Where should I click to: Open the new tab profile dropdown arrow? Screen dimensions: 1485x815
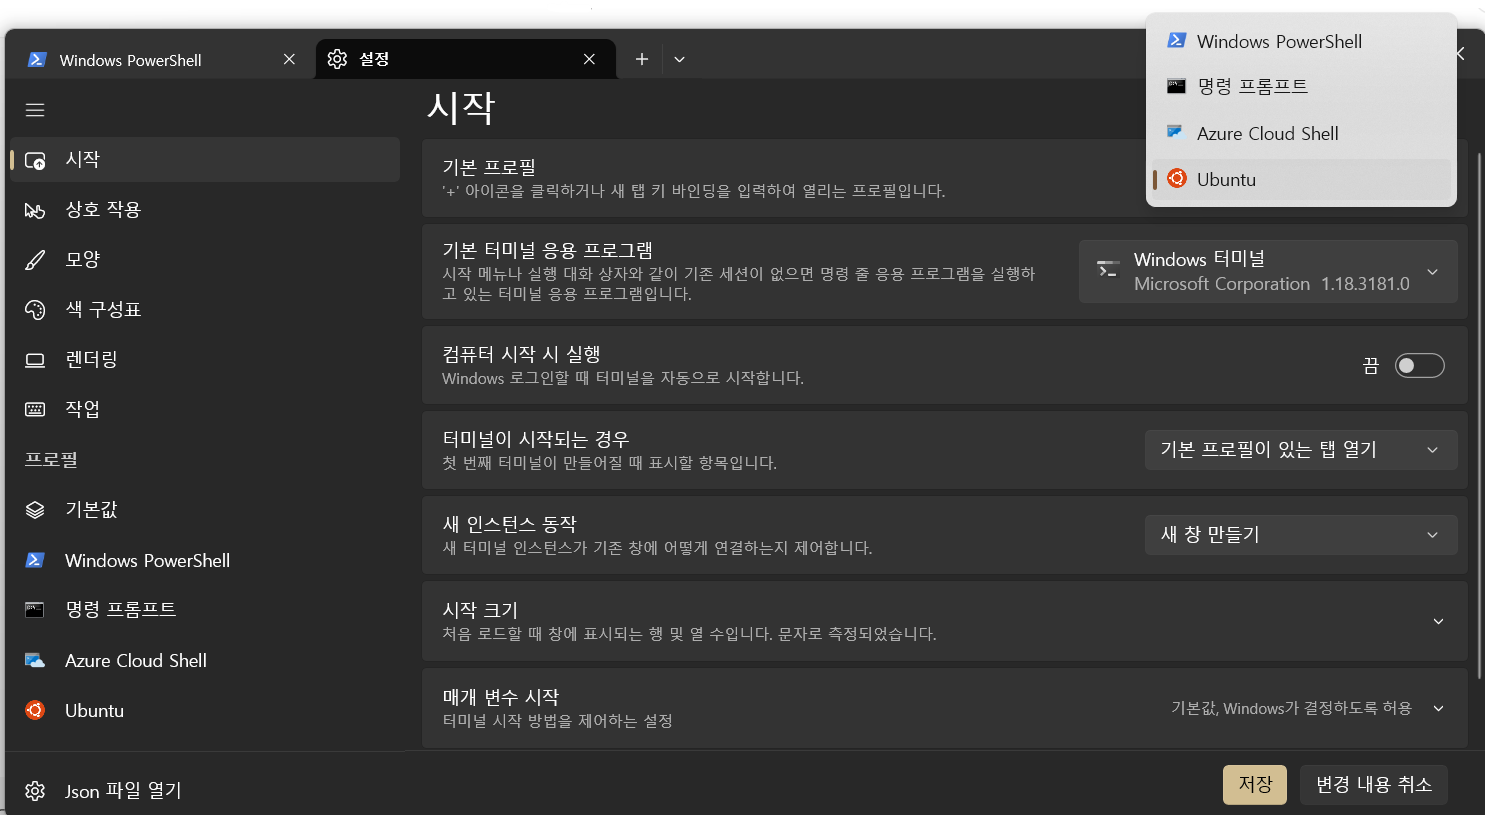pyautogui.click(x=679, y=59)
